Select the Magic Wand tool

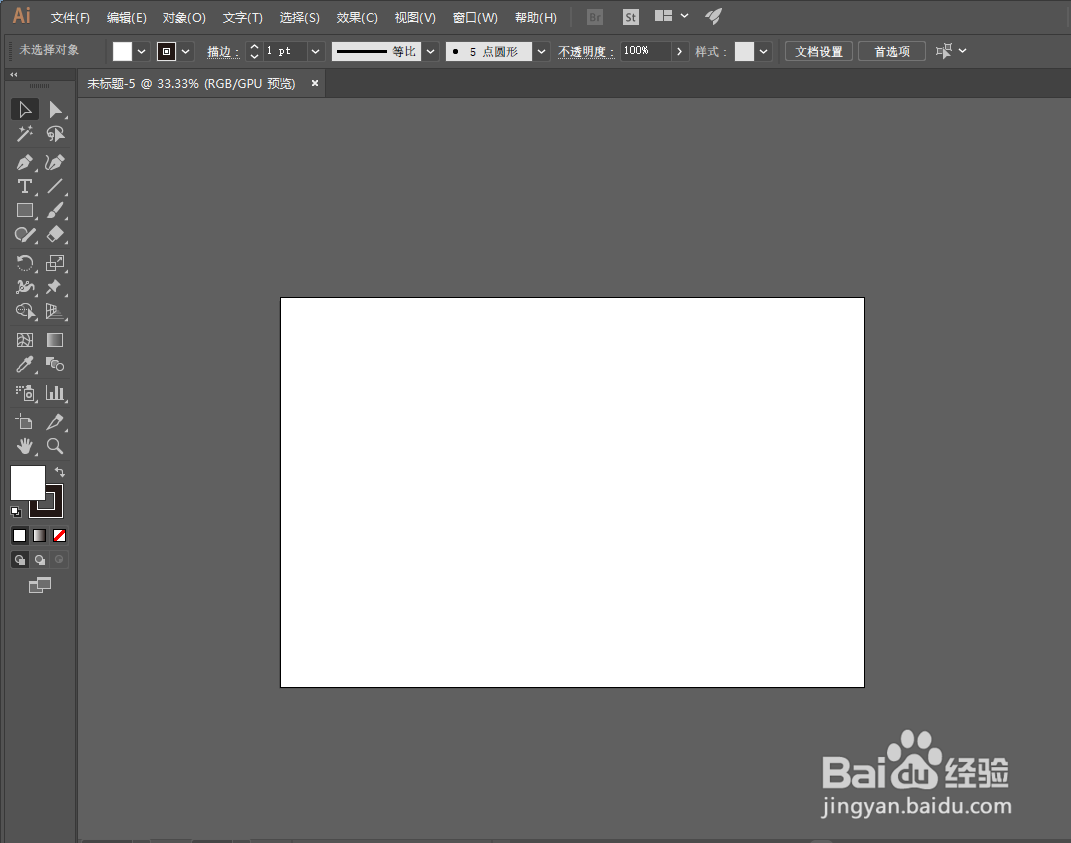click(25, 134)
